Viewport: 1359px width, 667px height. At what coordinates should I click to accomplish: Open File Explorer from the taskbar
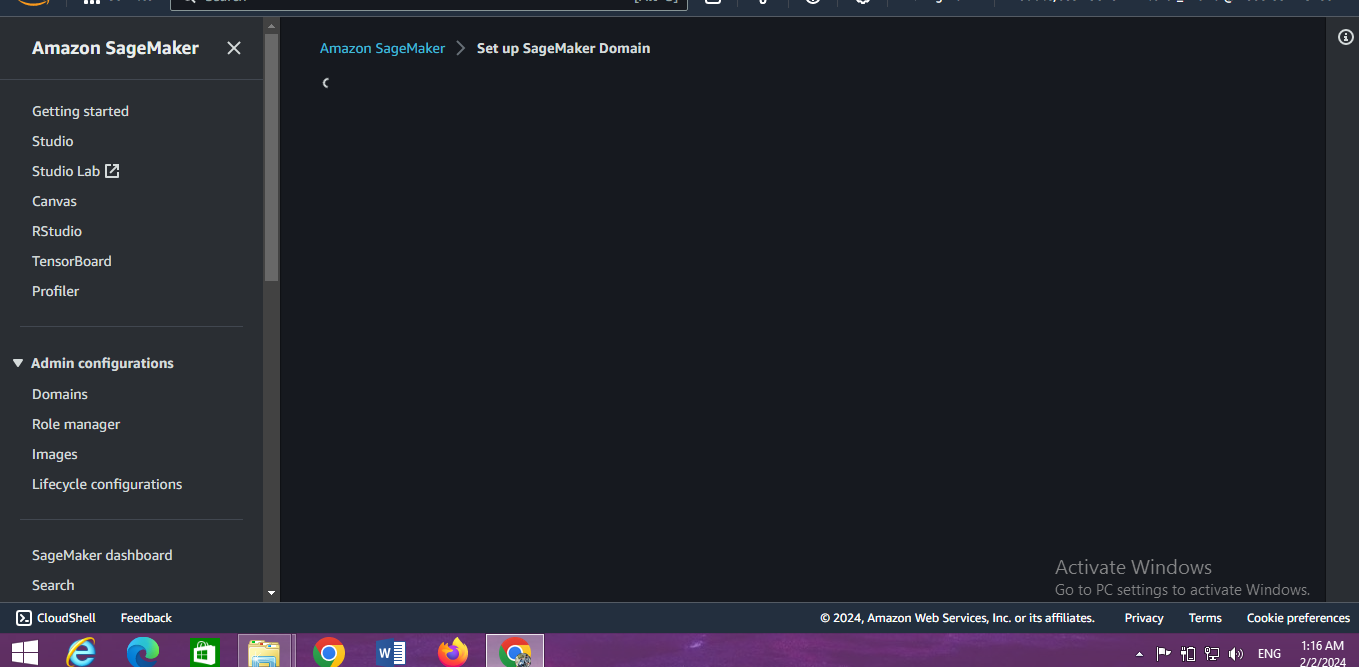(x=265, y=652)
